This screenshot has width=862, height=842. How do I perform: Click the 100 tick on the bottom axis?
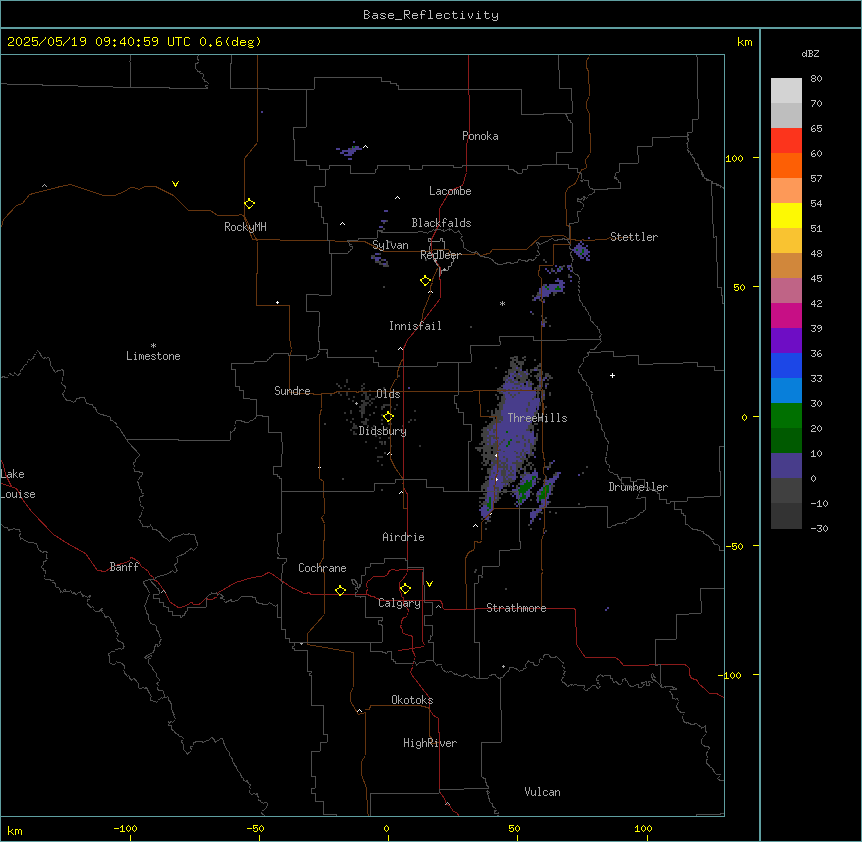pos(643,829)
